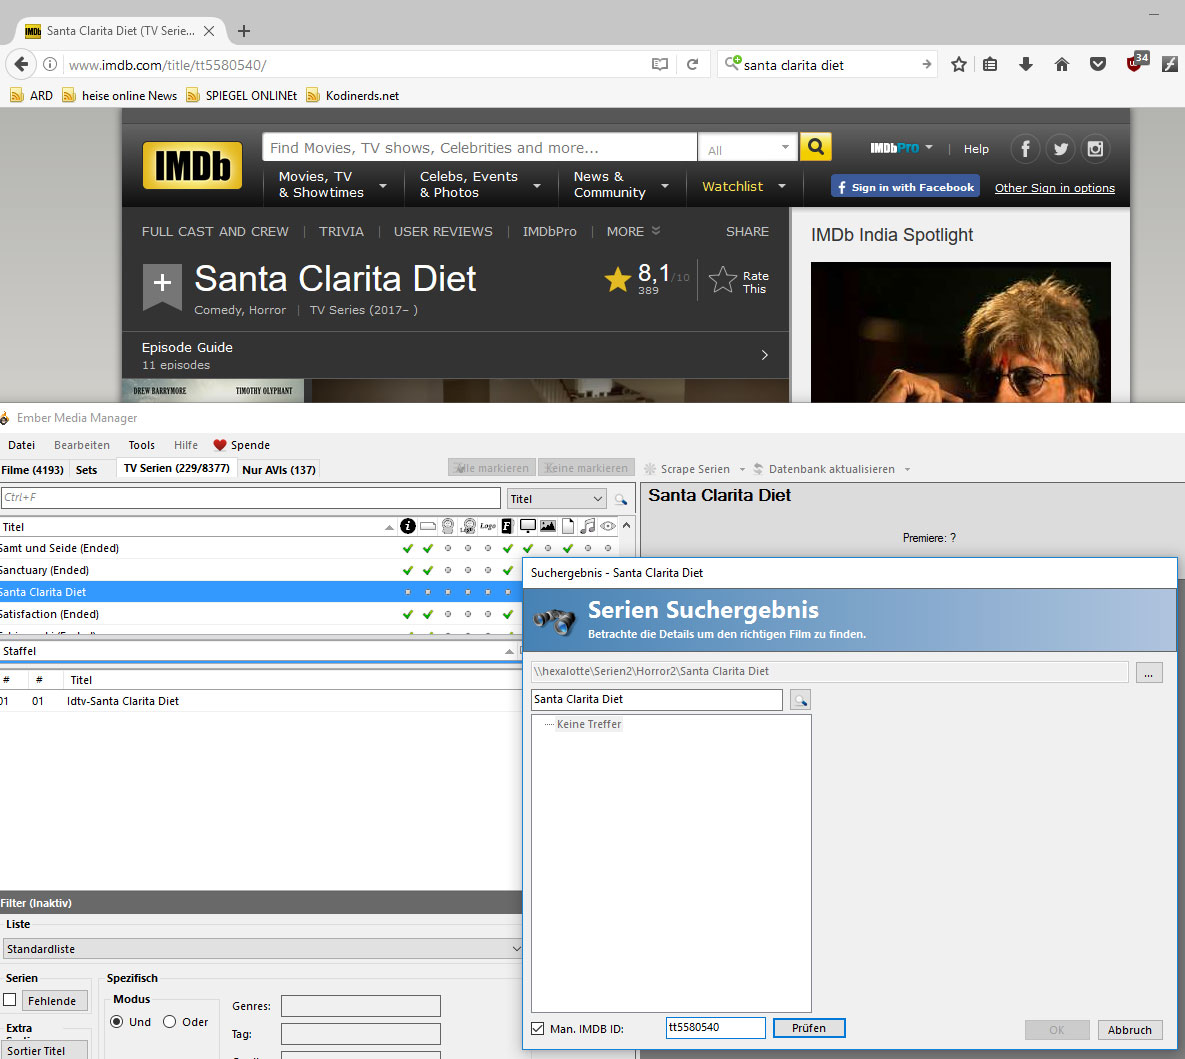Reload the page with the browser refresh icon
The width and height of the screenshot is (1185, 1059).
tap(692, 64)
